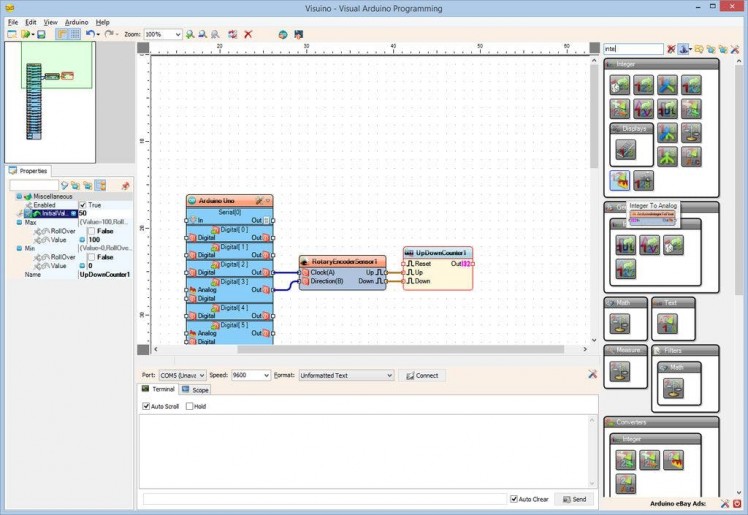The height and width of the screenshot is (515, 748).
Task: Click the zoom in magnifier icon
Action: coord(190,34)
